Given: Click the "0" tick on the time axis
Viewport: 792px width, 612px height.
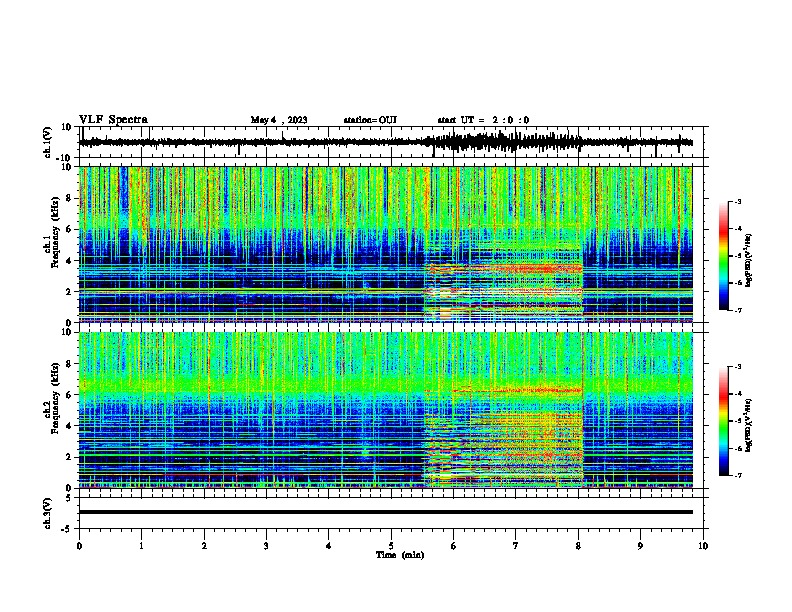Looking at the screenshot, I should [x=79, y=546].
